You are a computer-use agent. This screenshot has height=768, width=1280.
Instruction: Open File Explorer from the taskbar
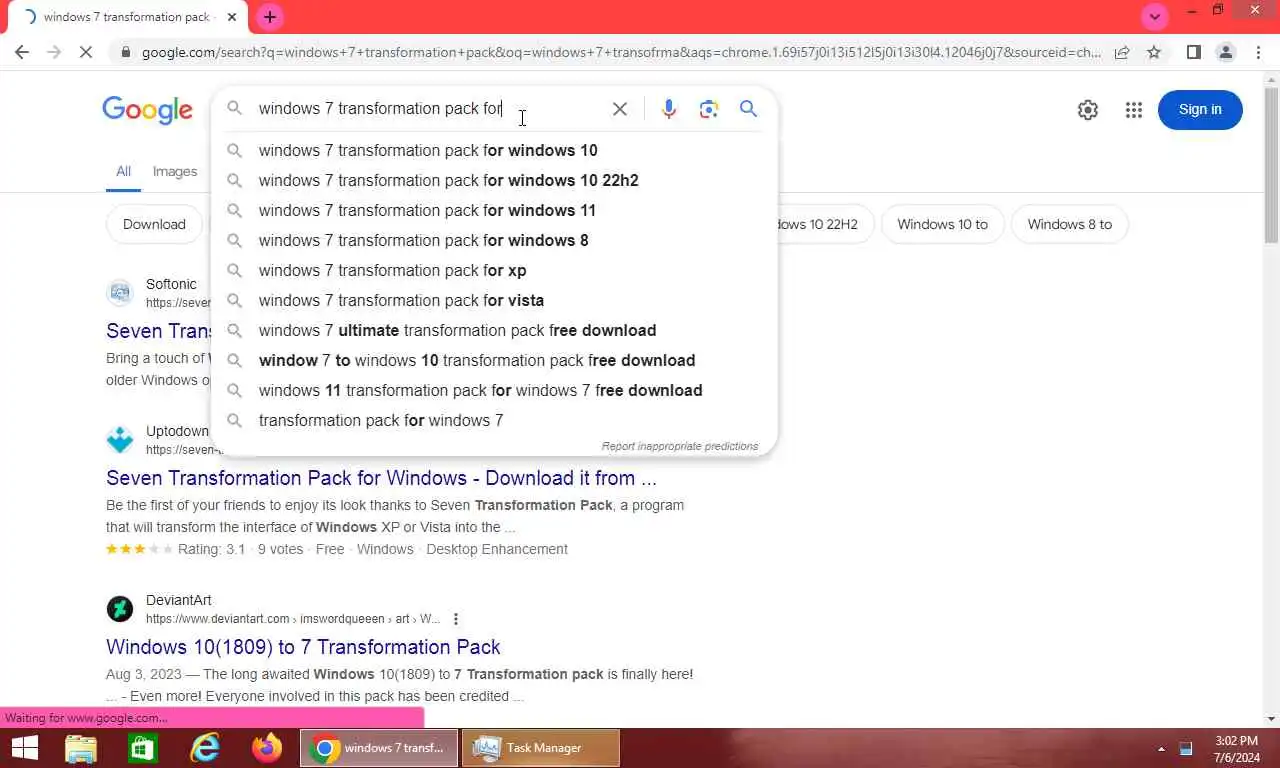[x=81, y=748]
